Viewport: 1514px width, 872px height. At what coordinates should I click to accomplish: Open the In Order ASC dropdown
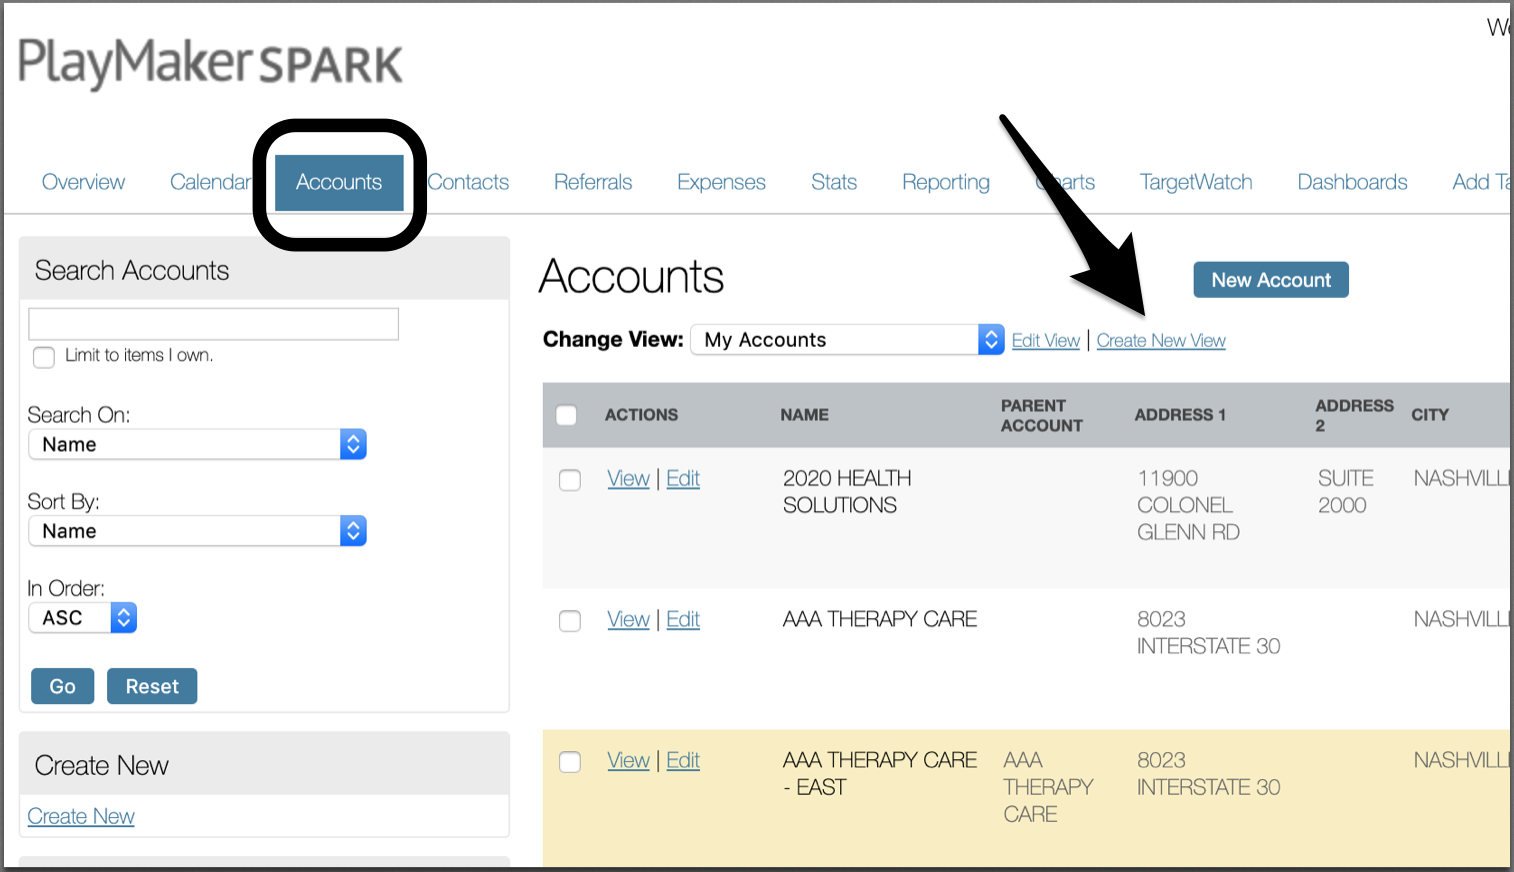[x=83, y=618]
